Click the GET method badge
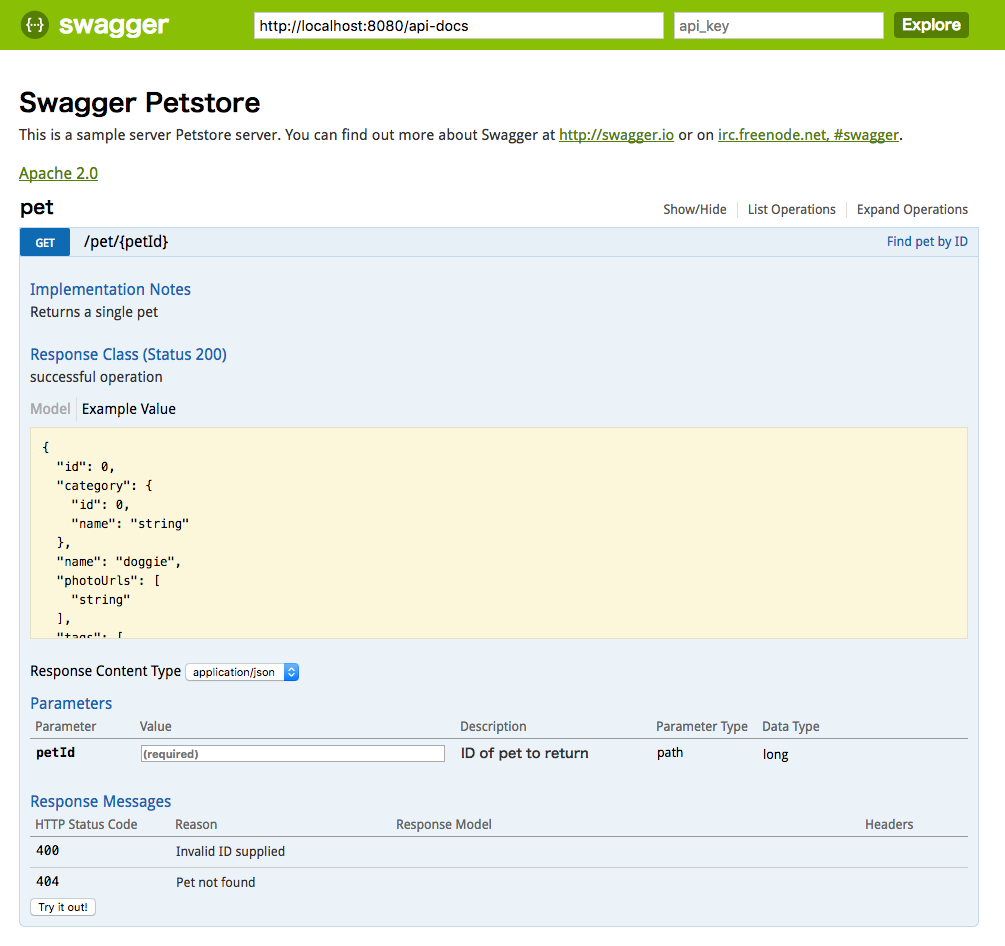The width and height of the screenshot is (1005, 946). tap(45, 242)
